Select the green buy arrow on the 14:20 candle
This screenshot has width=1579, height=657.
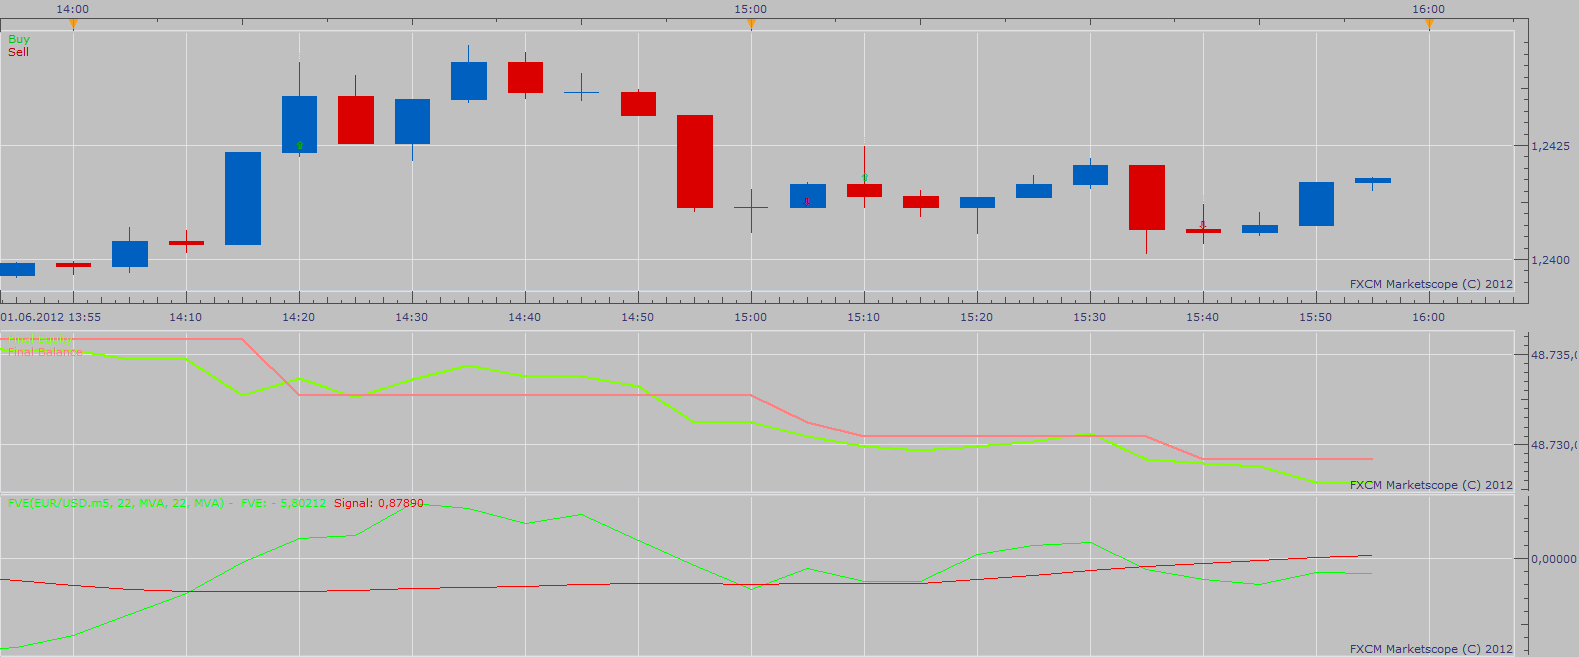[299, 146]
